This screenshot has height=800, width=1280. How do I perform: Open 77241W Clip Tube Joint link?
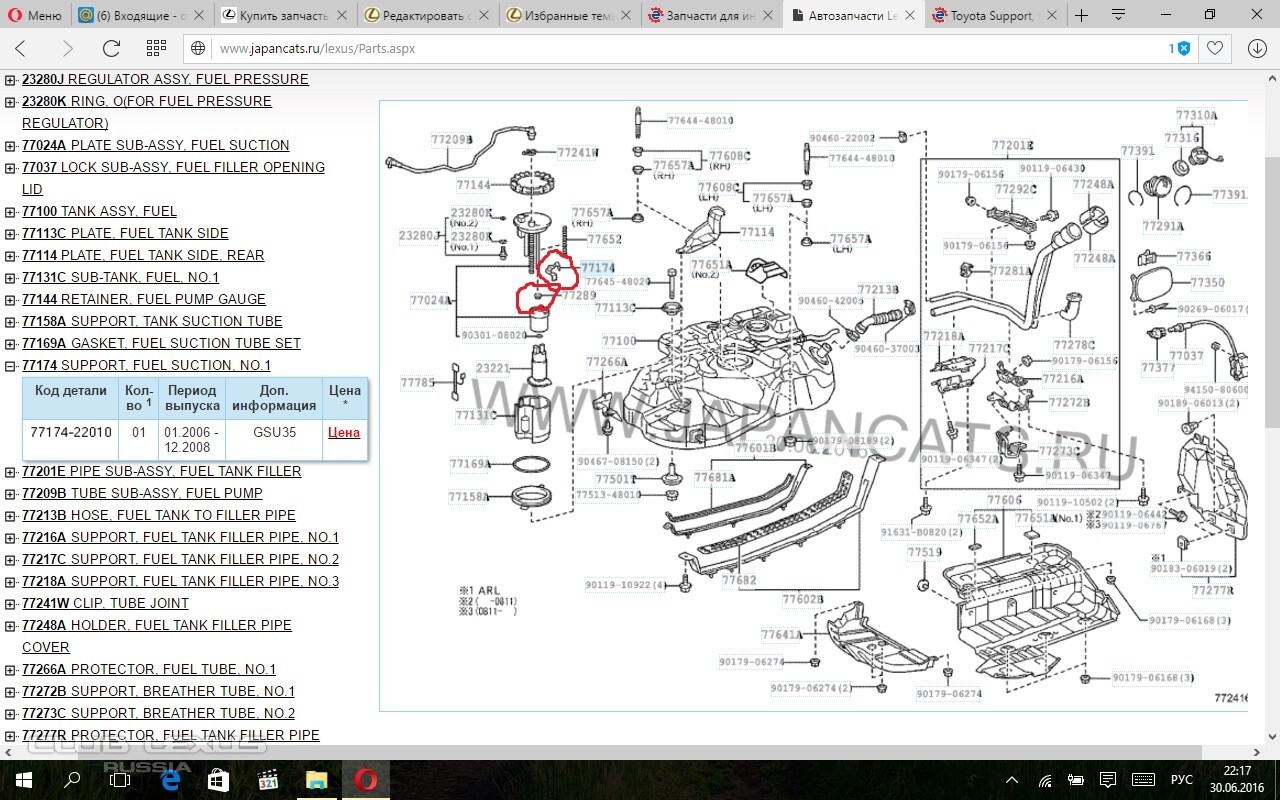pyautogui.click(x=105, y=603)
